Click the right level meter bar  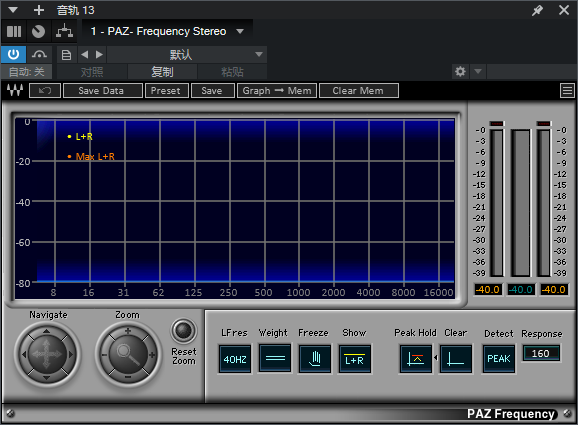[x=544, y=203]
